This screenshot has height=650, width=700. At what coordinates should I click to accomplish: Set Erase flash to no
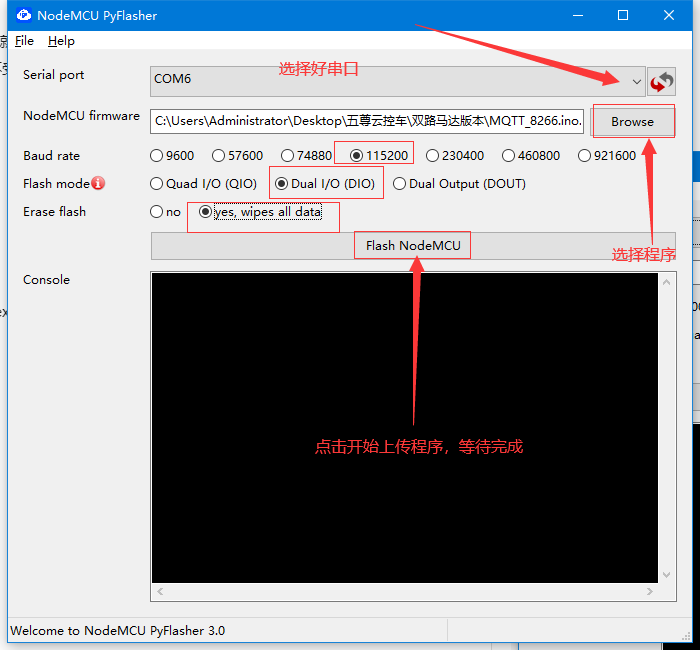[165, 212]
